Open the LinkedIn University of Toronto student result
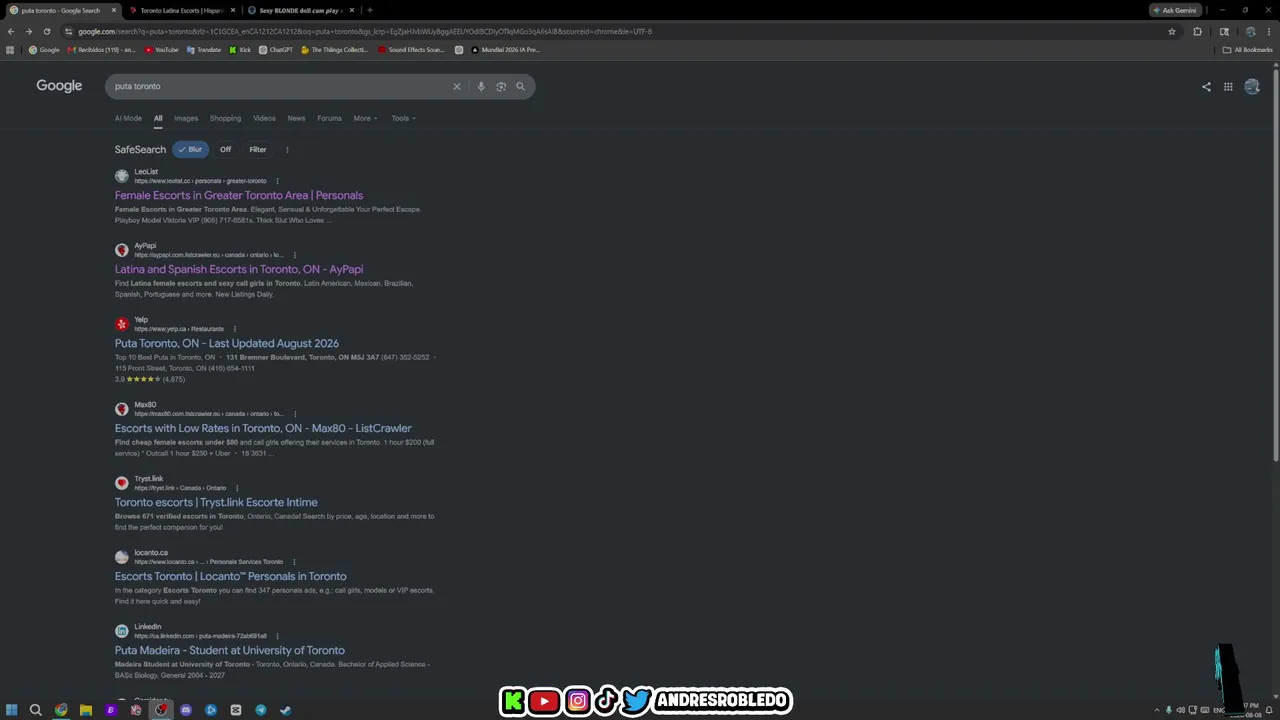 click(230, 650)
